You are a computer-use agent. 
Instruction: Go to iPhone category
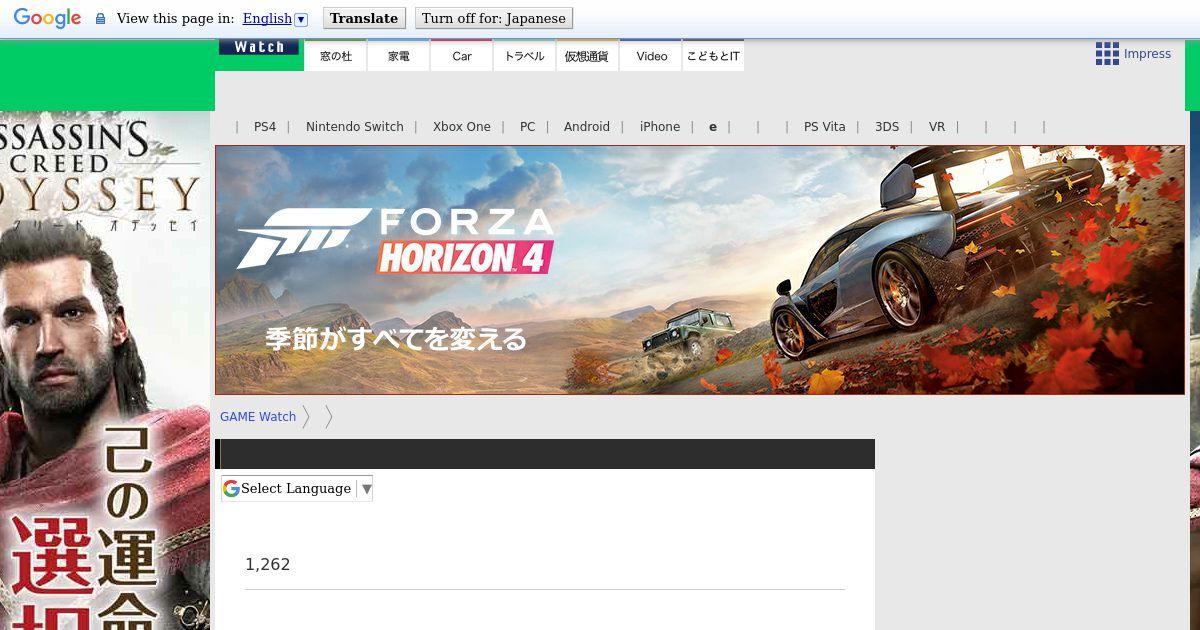tap(660, 127)
